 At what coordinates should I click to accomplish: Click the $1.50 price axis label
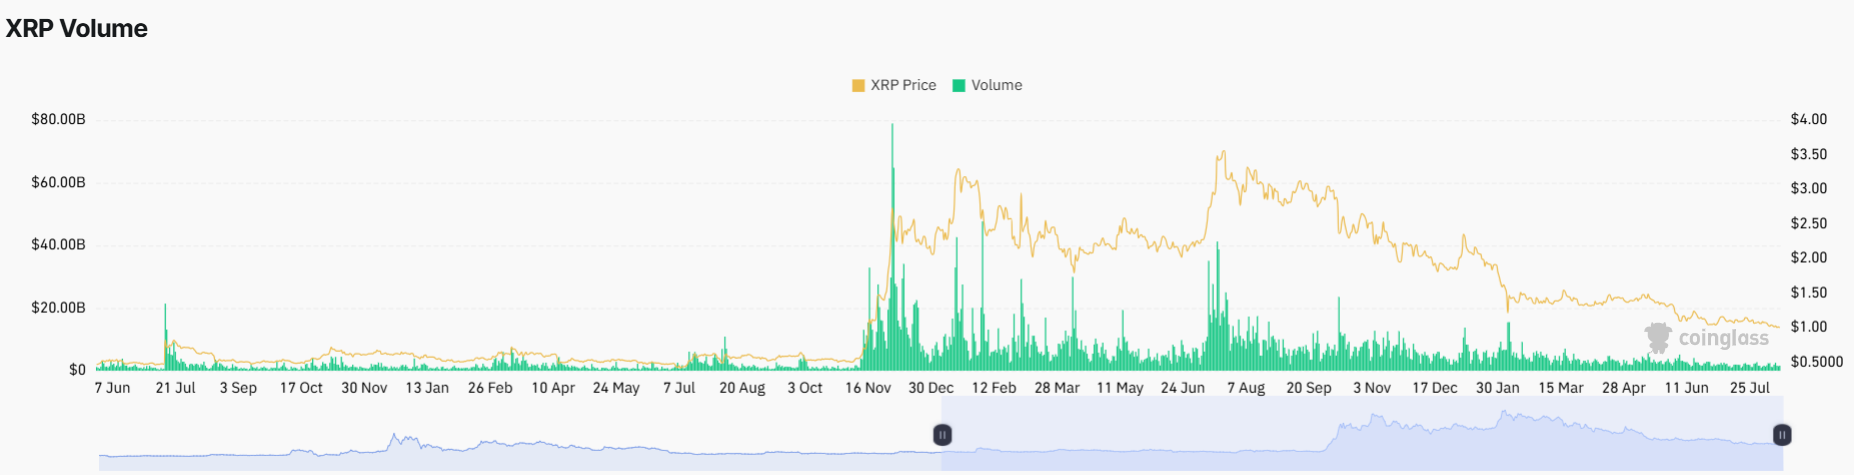pyautogui.click(x=1808, y=292)
